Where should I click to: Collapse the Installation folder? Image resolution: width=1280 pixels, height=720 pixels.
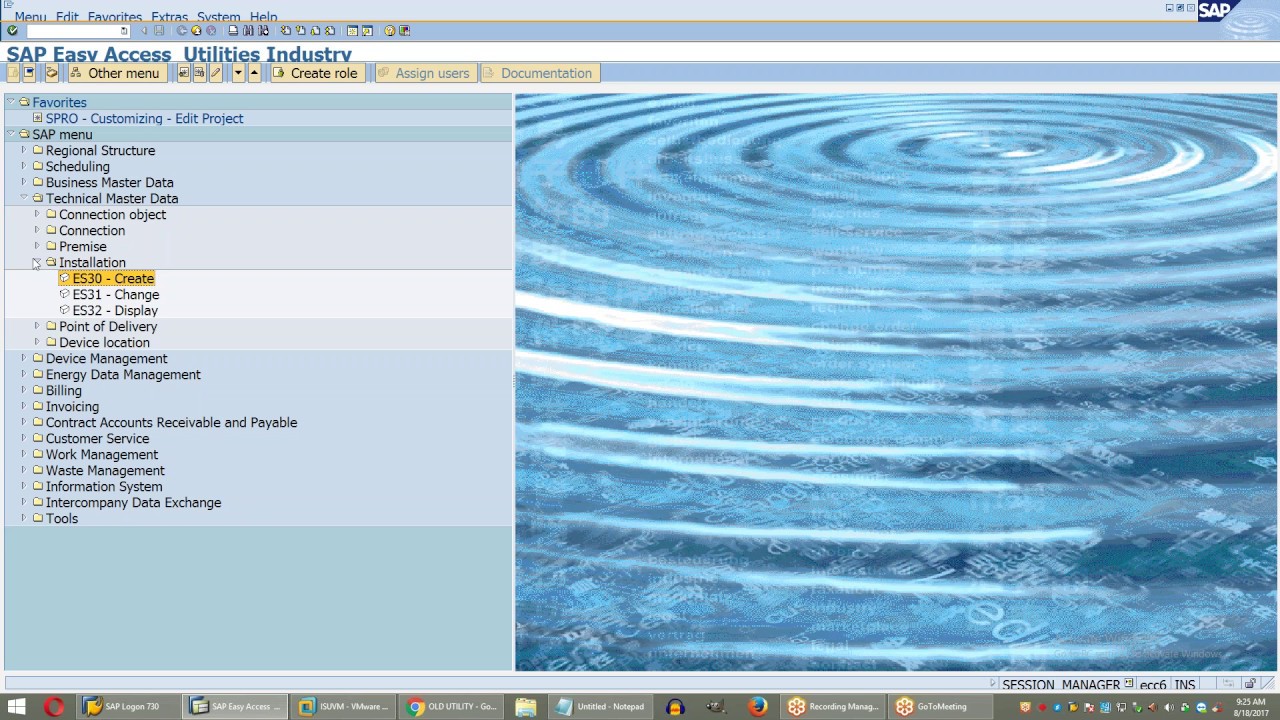(37, 262)
